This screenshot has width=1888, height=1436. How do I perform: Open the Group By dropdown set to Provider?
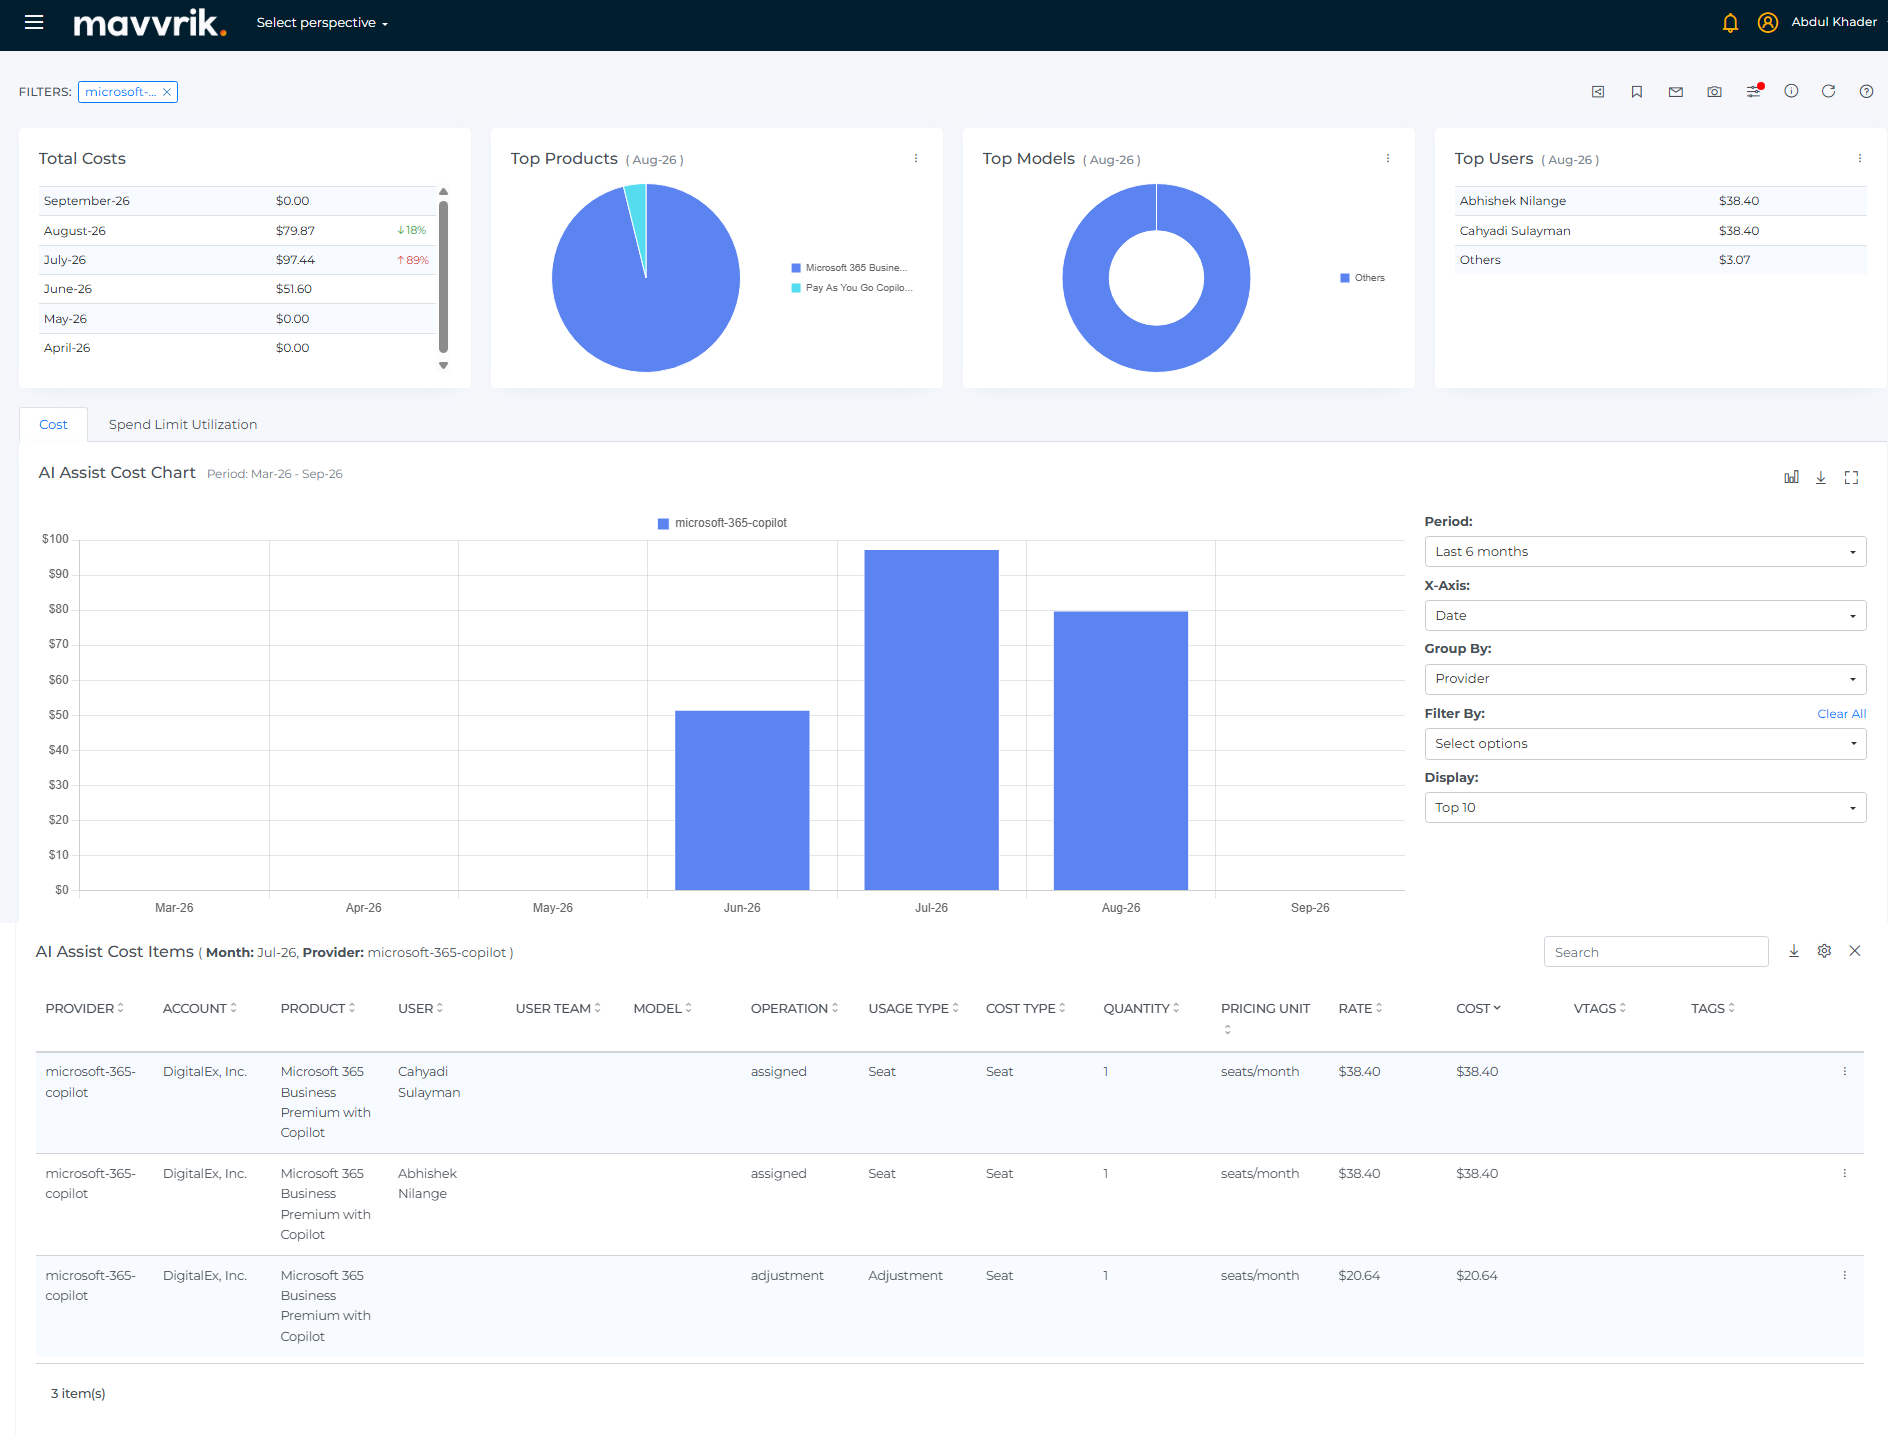[1645, 679]
